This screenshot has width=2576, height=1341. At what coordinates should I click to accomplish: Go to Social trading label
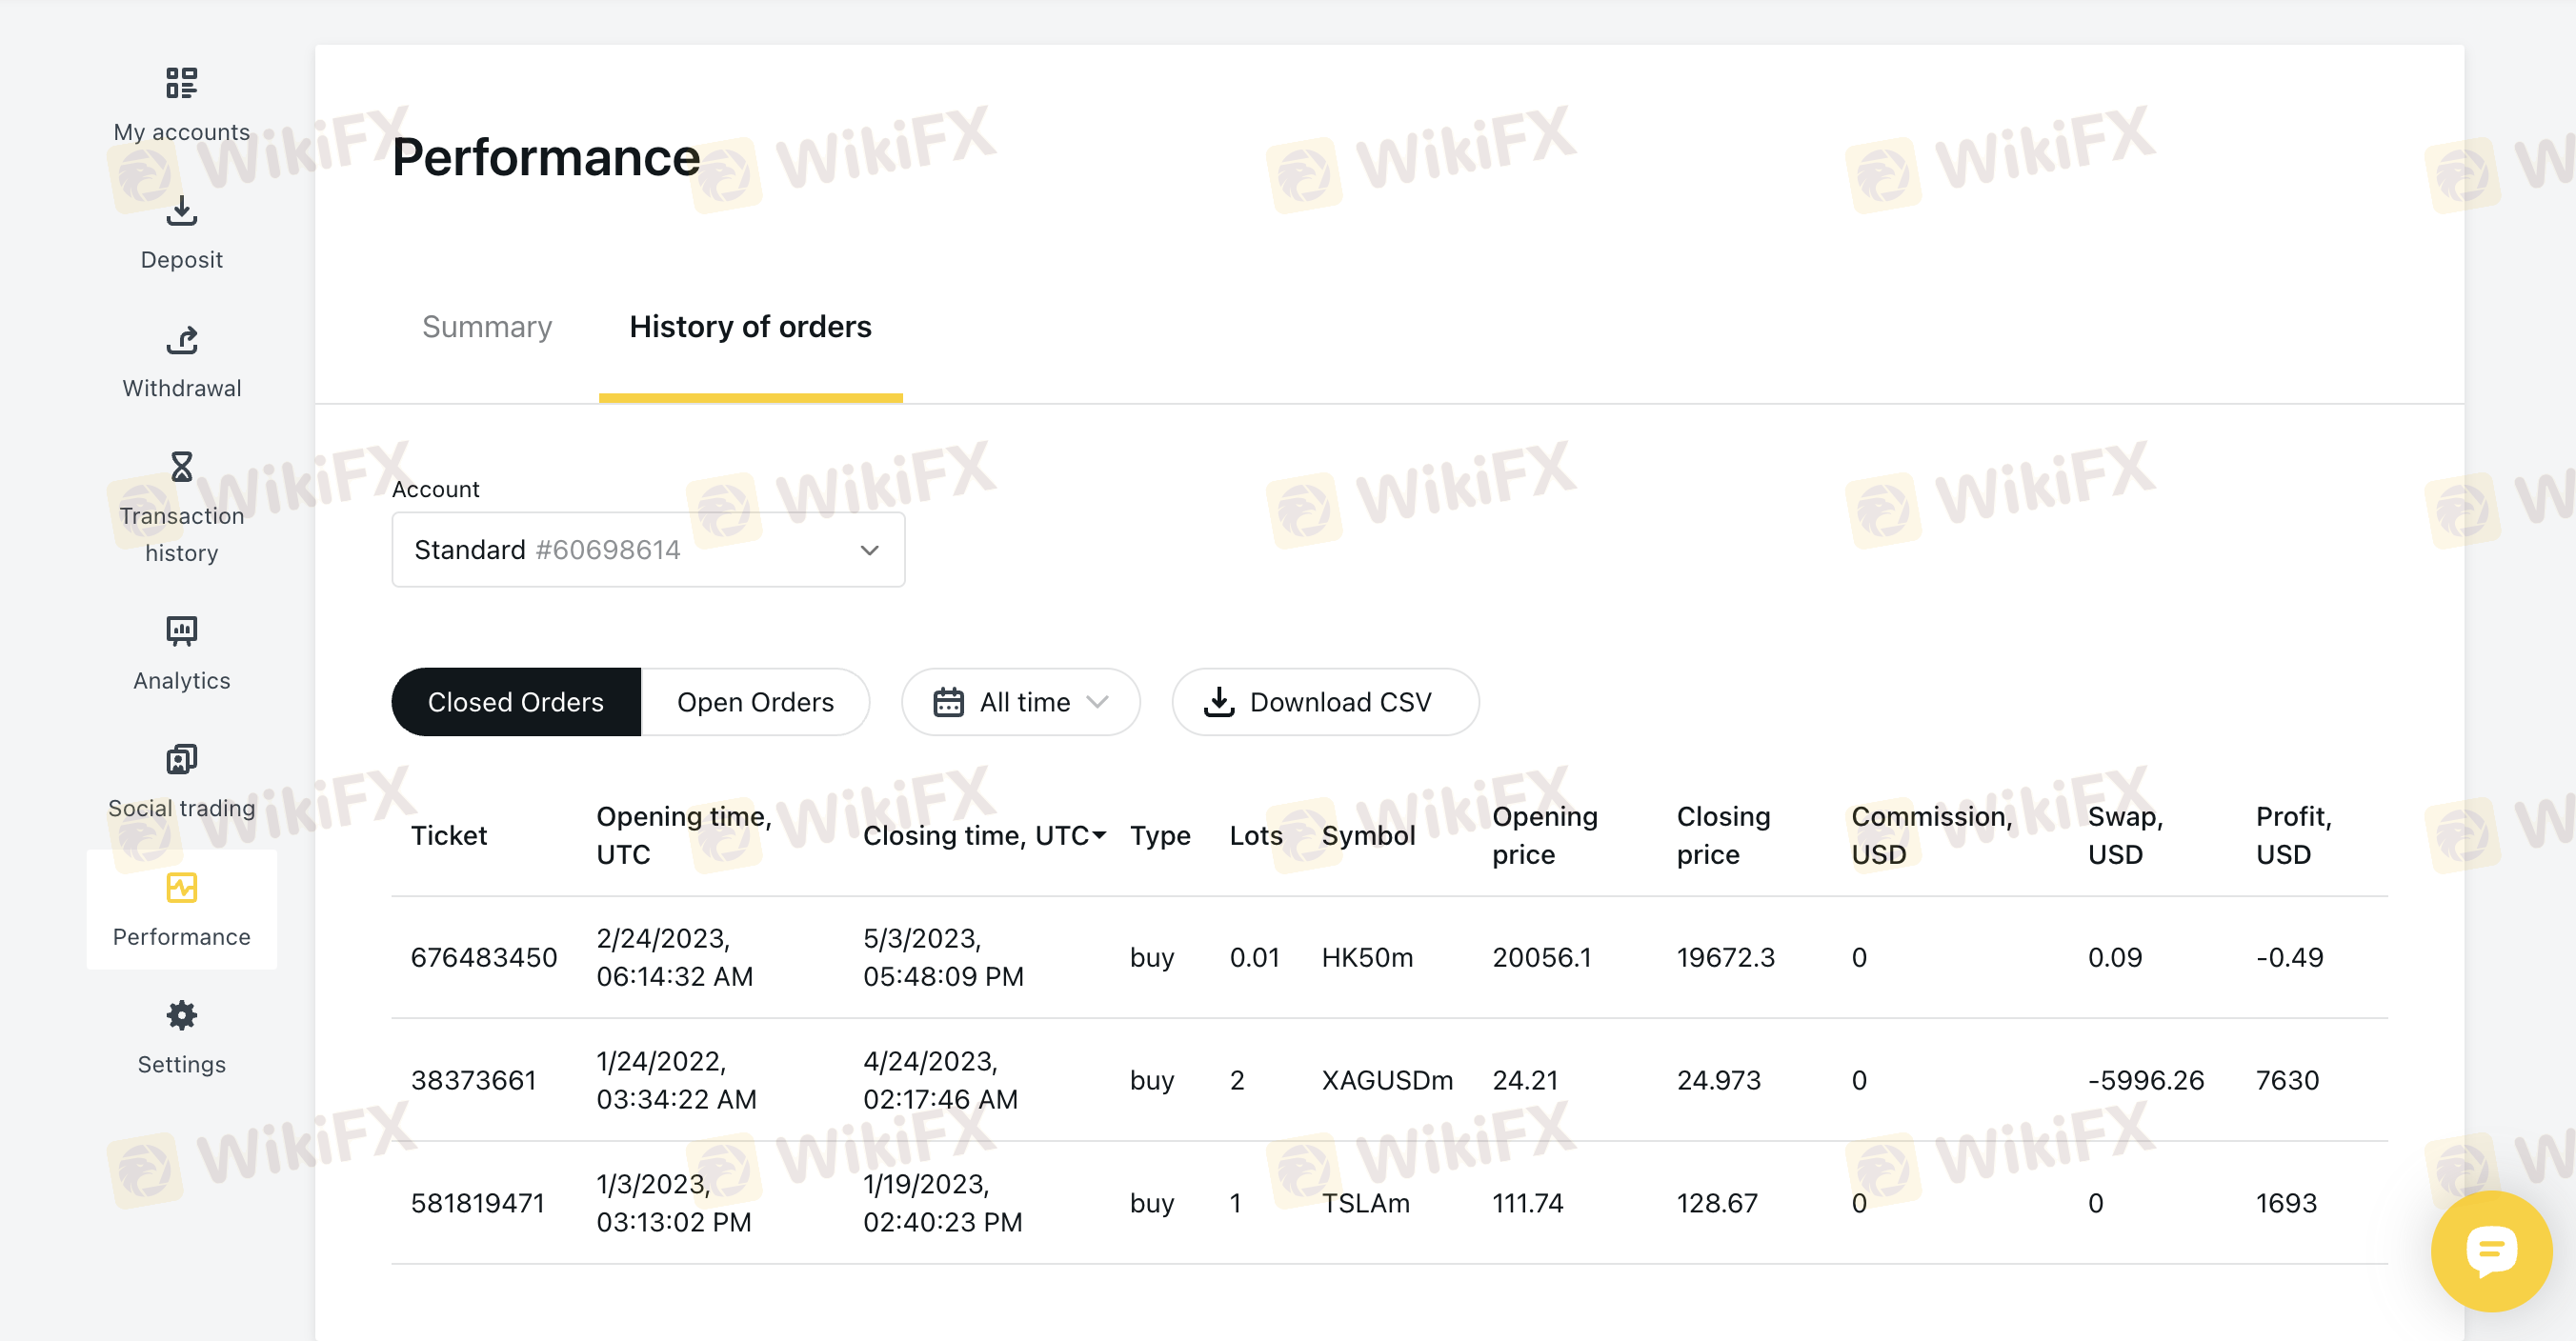coord(181,808)
